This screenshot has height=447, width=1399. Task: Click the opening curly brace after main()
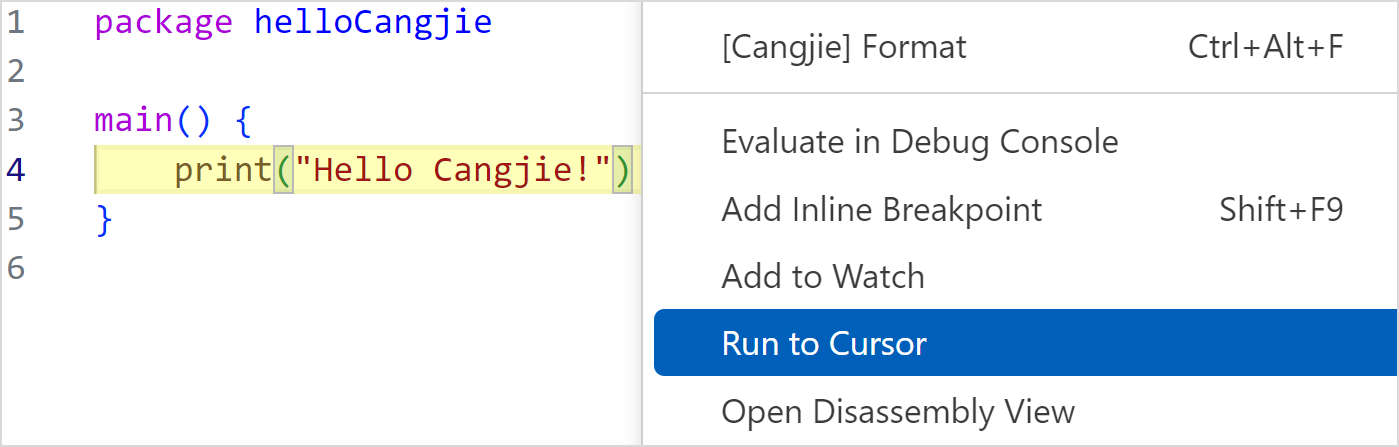(x=243, y=122)
